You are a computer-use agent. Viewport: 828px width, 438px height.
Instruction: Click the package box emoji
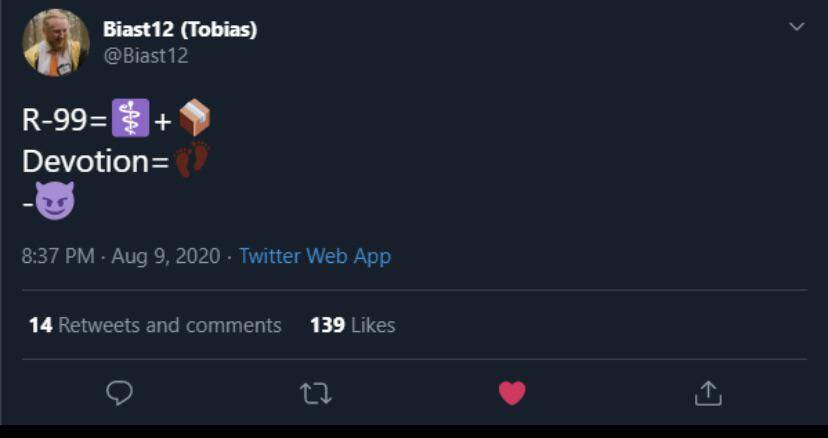pyautogui.click(x=195, y=120)
